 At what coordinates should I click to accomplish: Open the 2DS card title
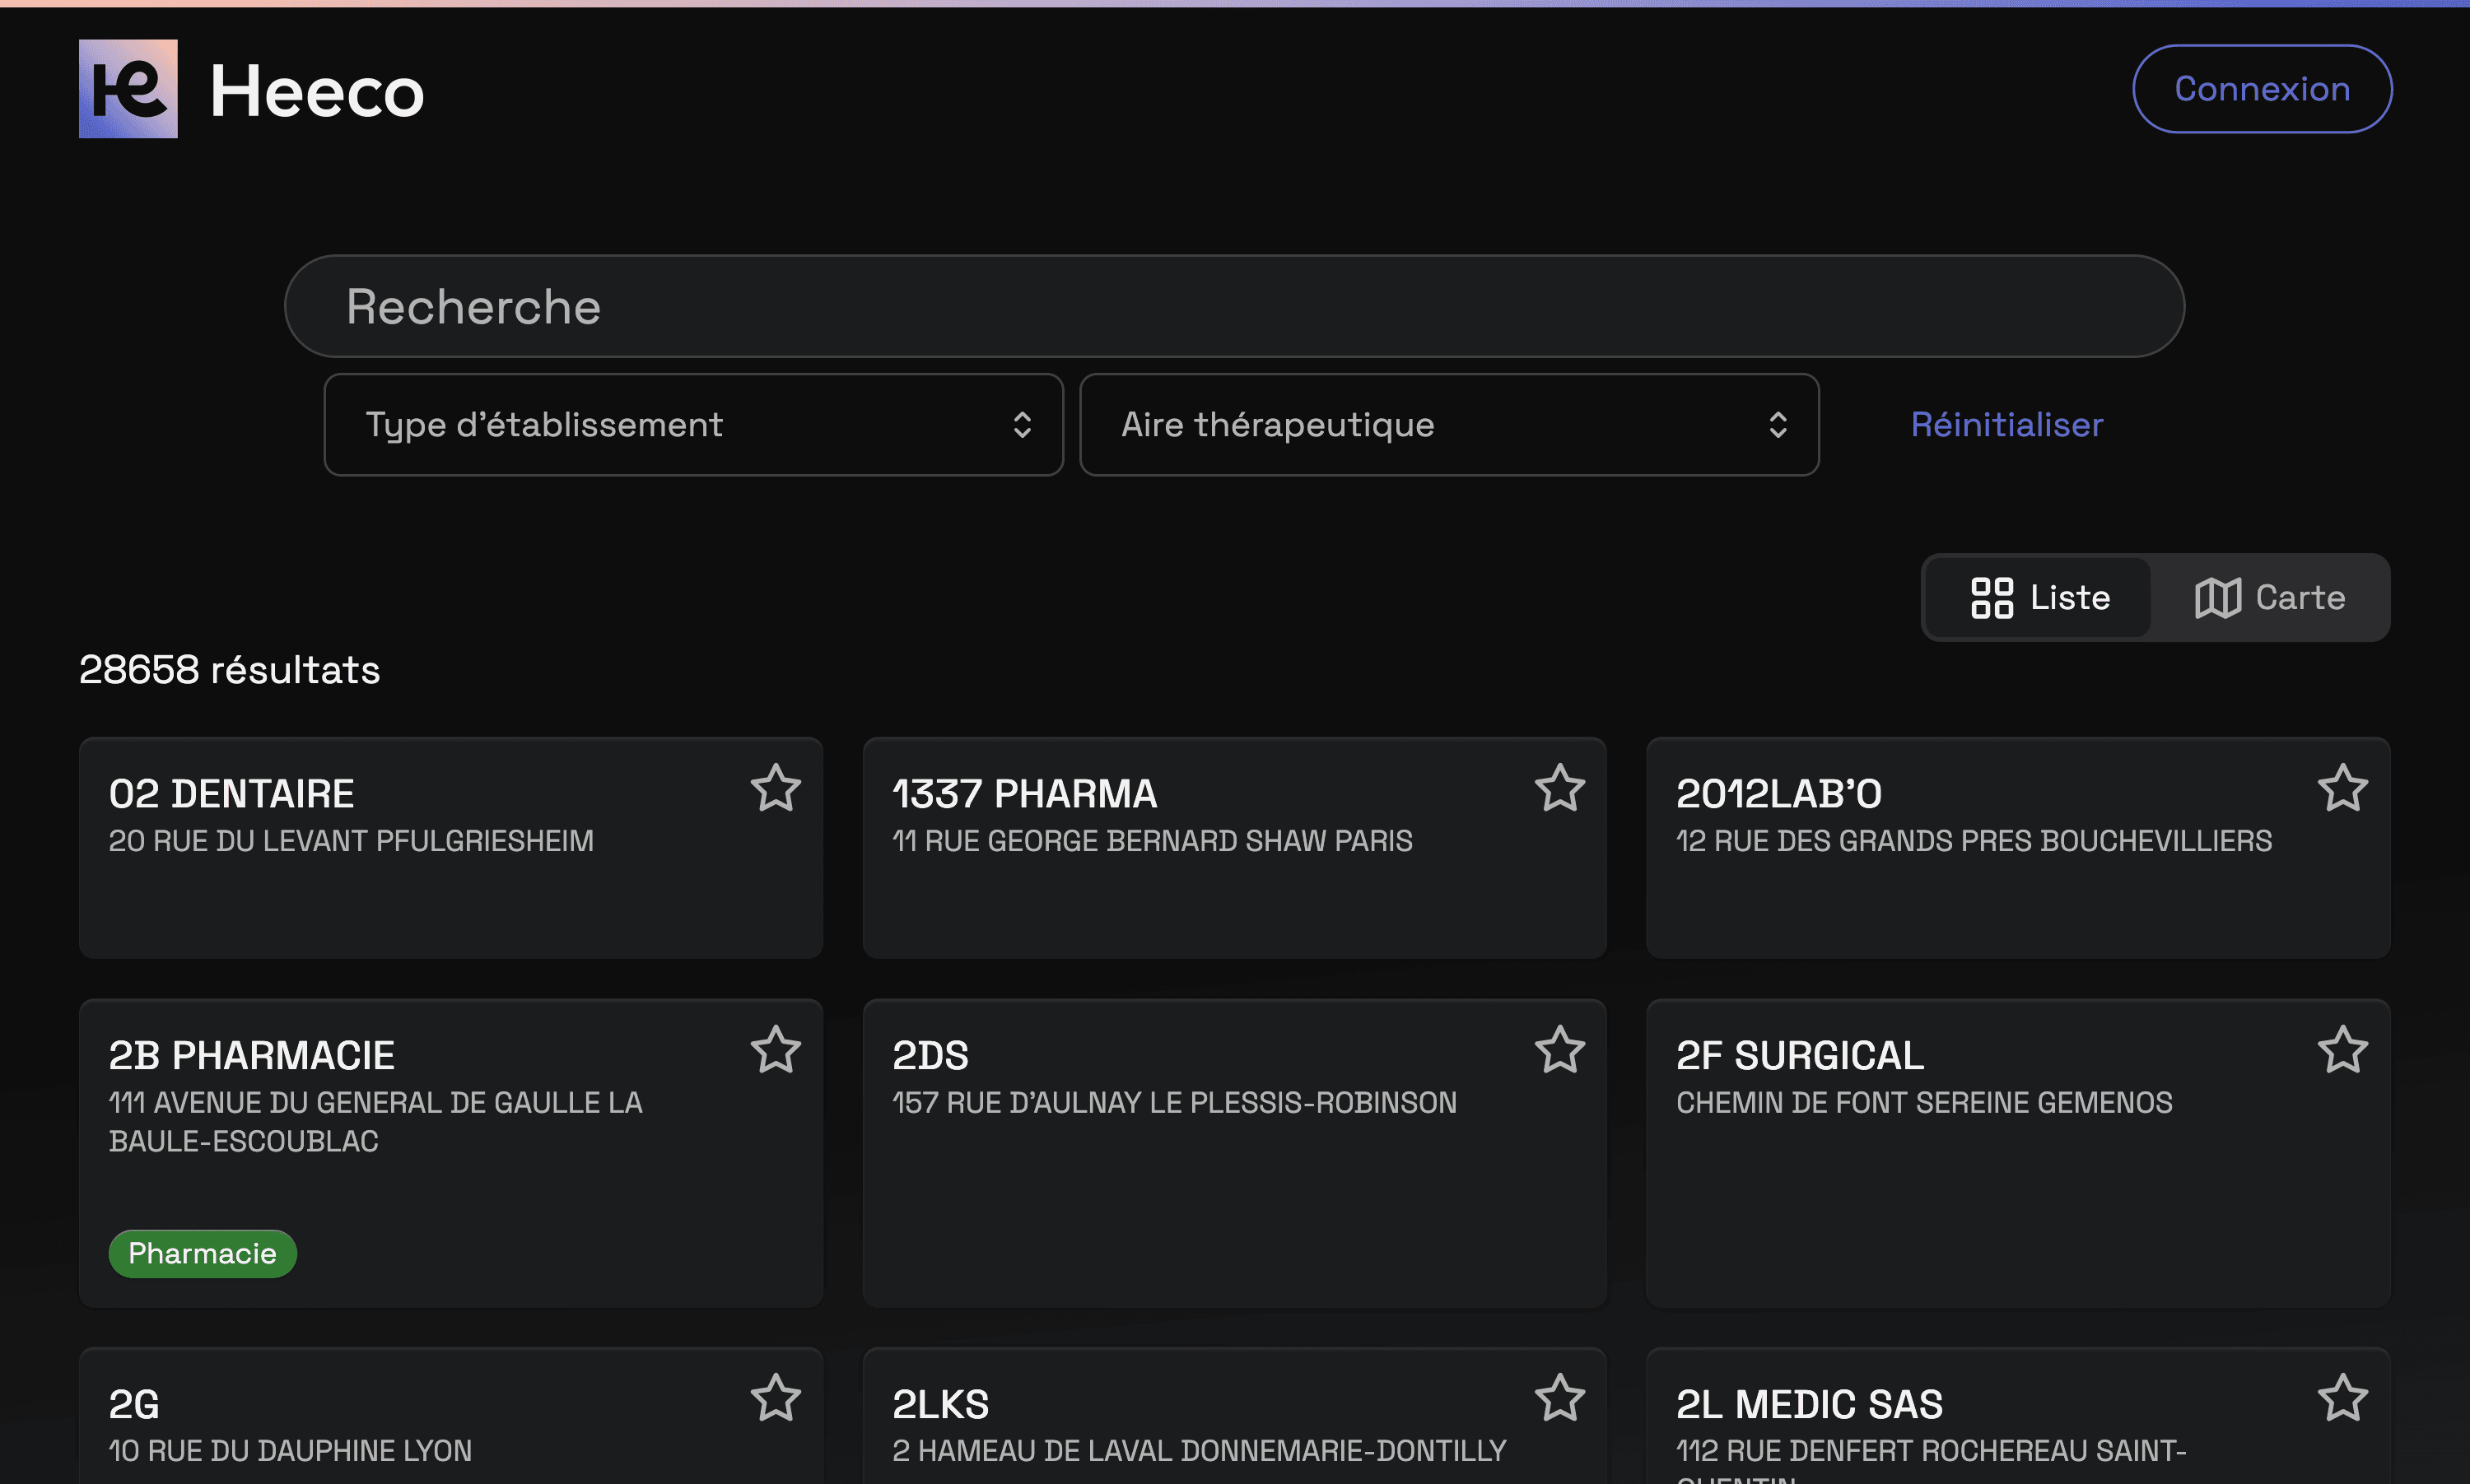pyautogui.click(x=930, y=1056)
